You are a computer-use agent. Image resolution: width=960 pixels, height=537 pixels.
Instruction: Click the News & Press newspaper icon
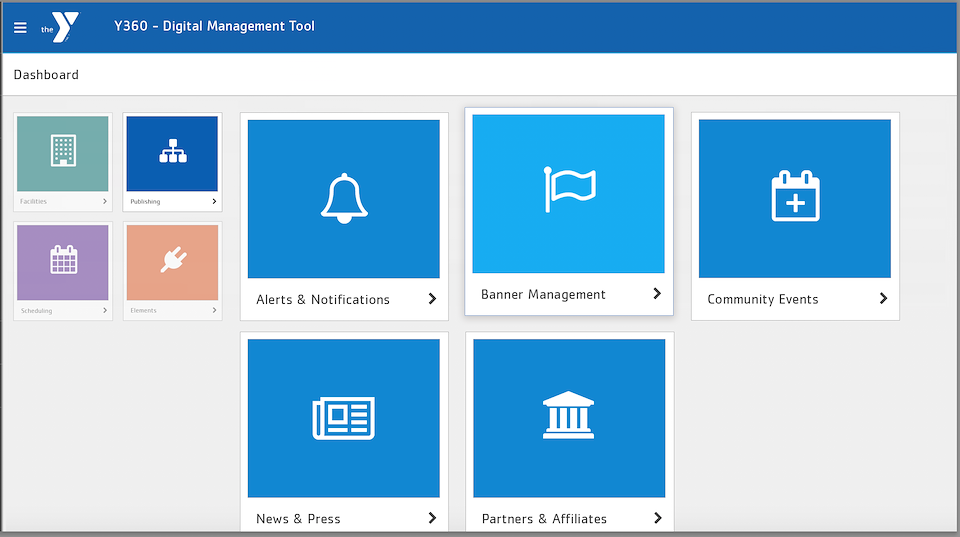point(343,418)
